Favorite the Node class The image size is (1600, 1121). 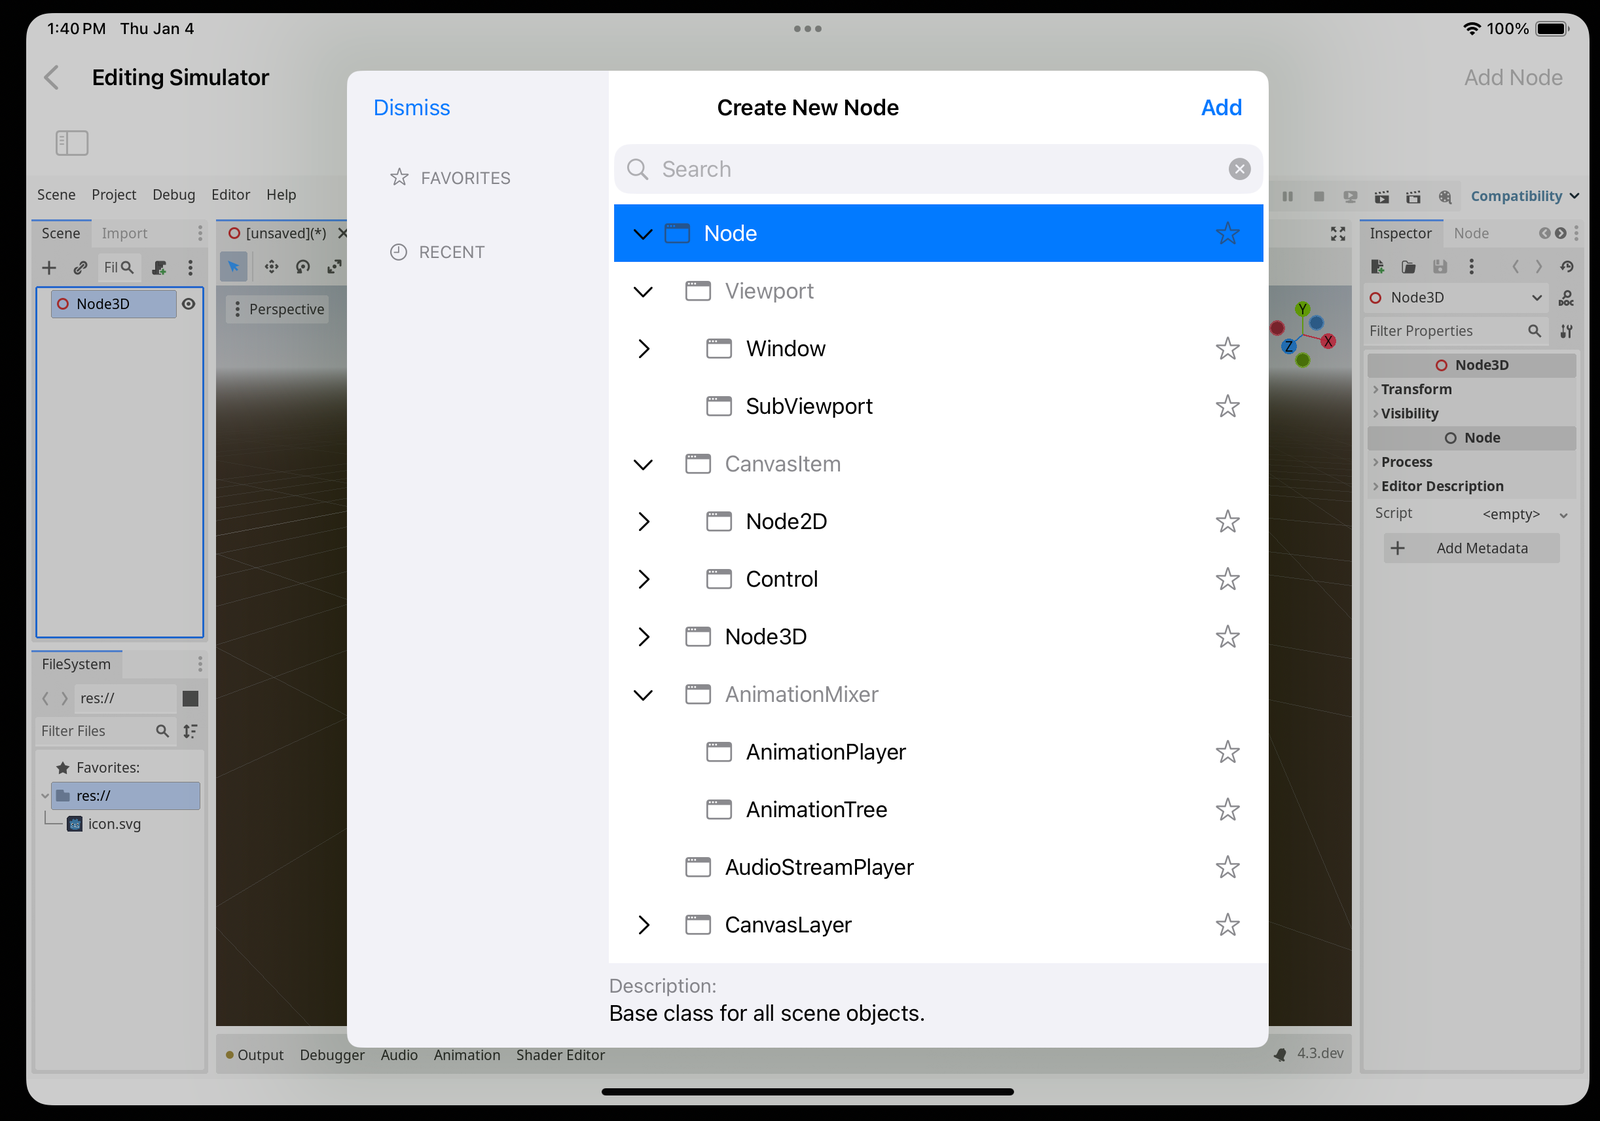coord(1228,233)
